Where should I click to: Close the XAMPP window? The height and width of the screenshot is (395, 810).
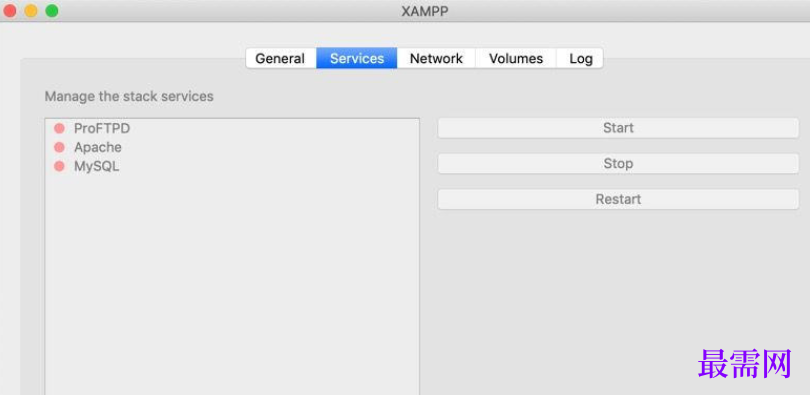coord(10,10)
